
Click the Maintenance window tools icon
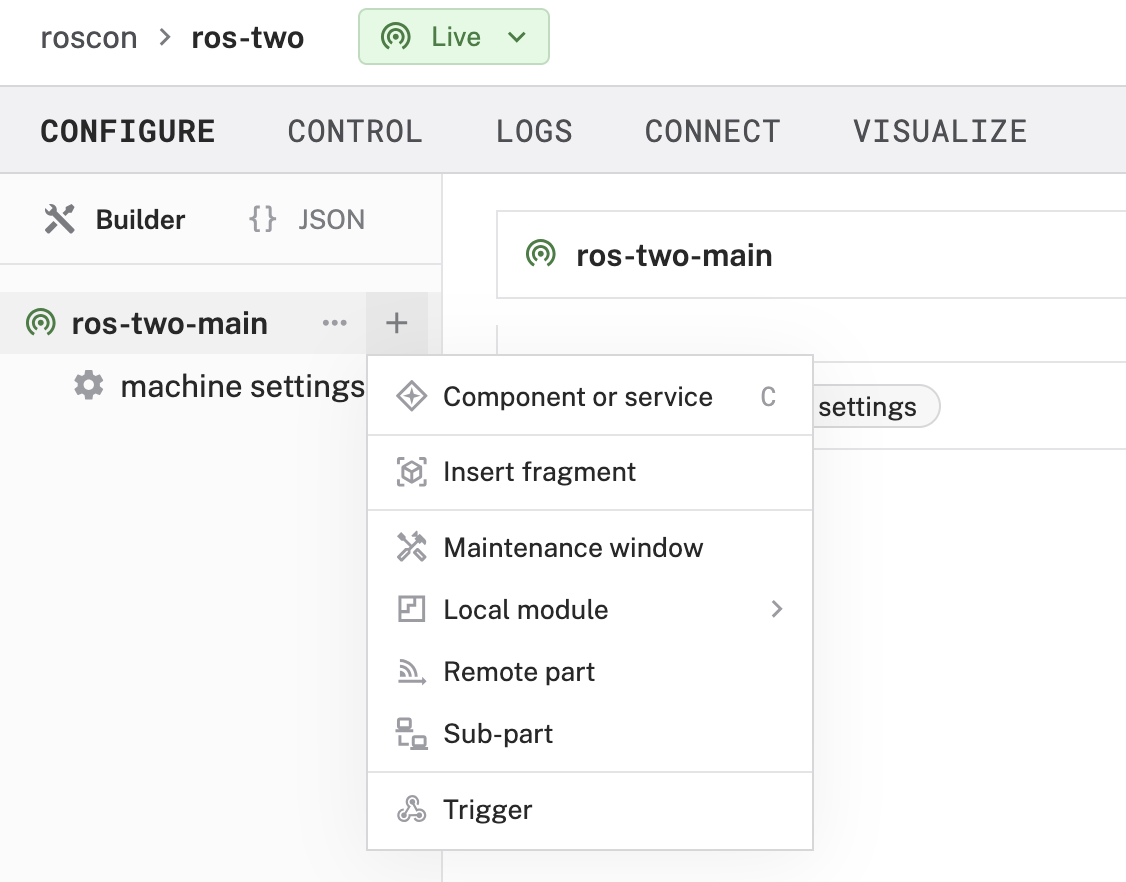pos(411,547)
